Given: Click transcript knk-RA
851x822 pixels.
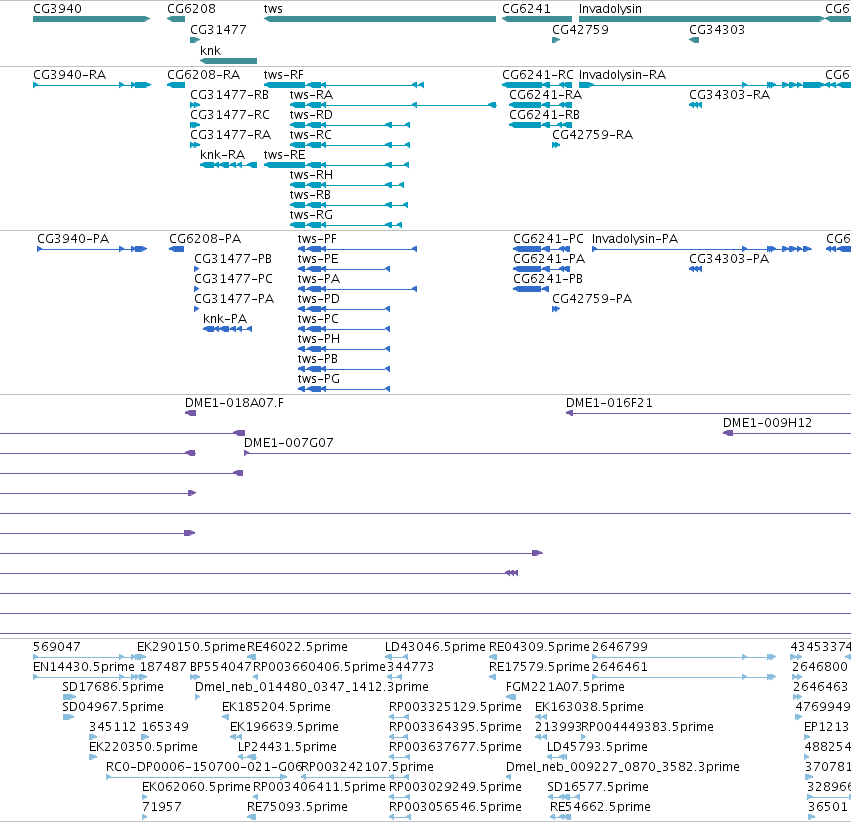Looking at the screenshot, I should click(x=223, y=155).
